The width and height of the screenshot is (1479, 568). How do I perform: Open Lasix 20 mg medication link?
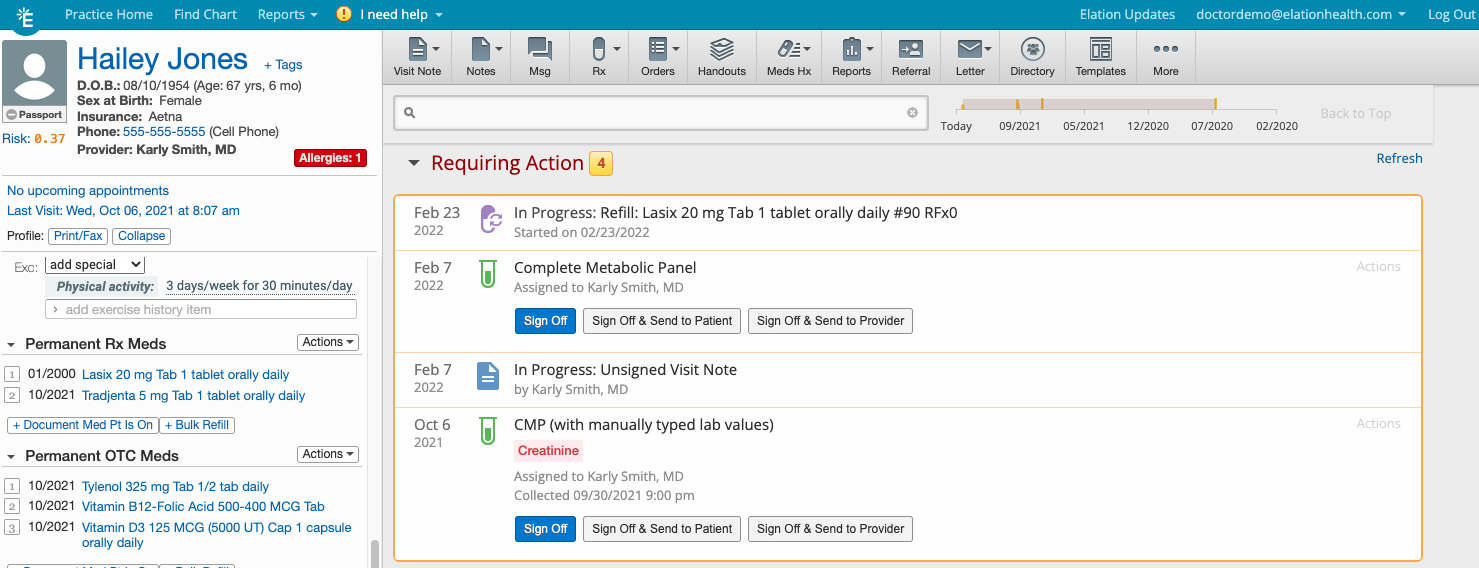[x=185, y=375]
